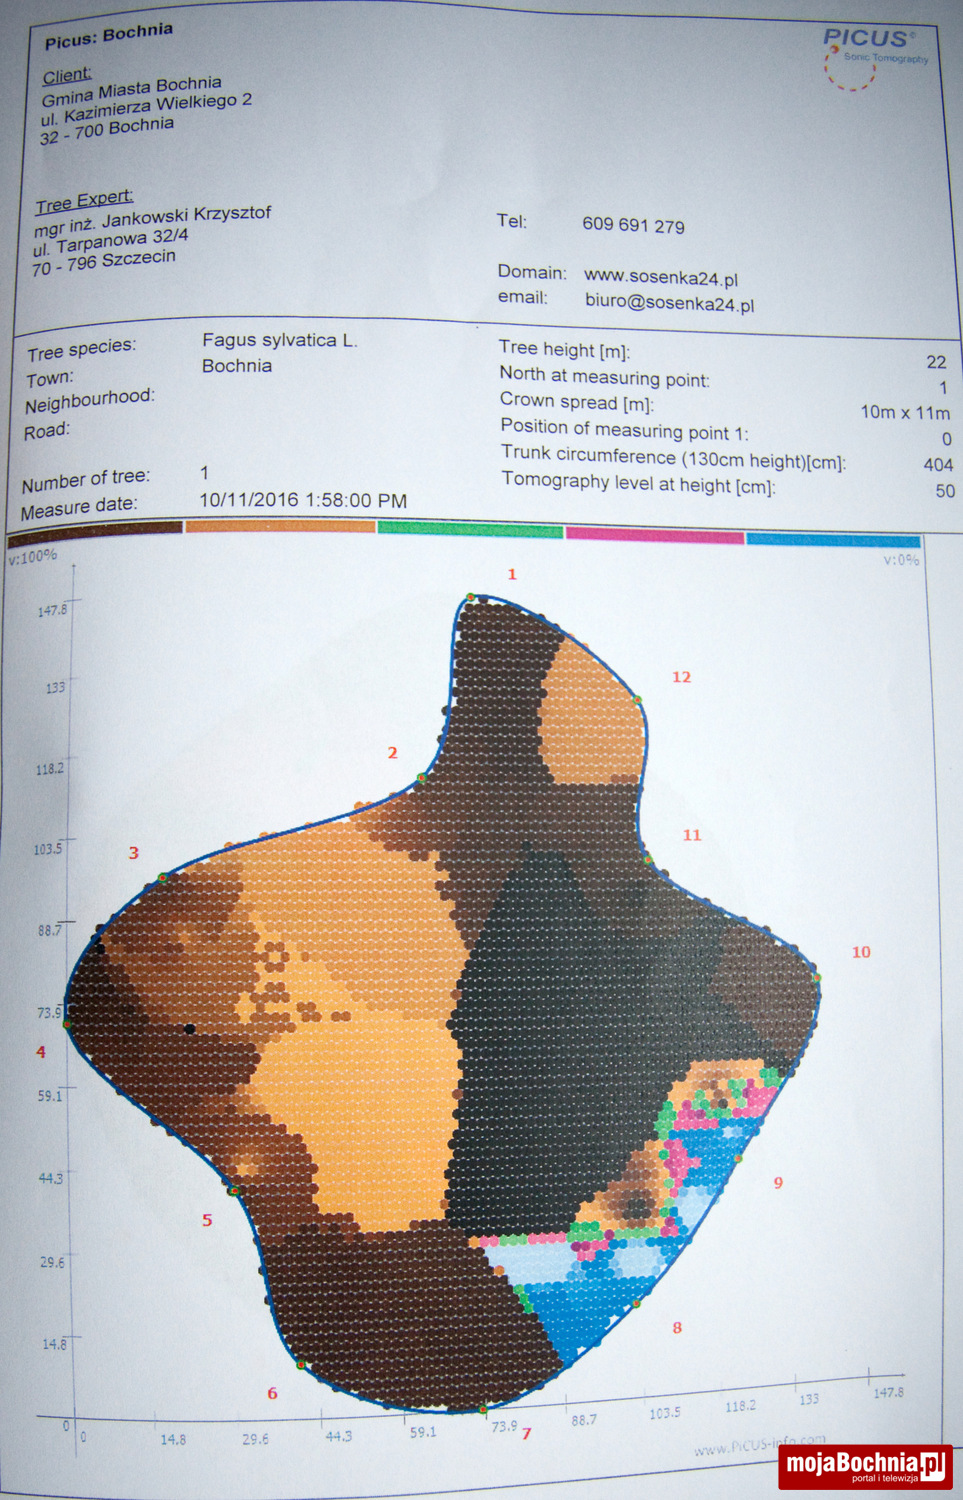Click the mojaBochnia.pl portal logo
963x1500 pixels.
point(865,1466)
